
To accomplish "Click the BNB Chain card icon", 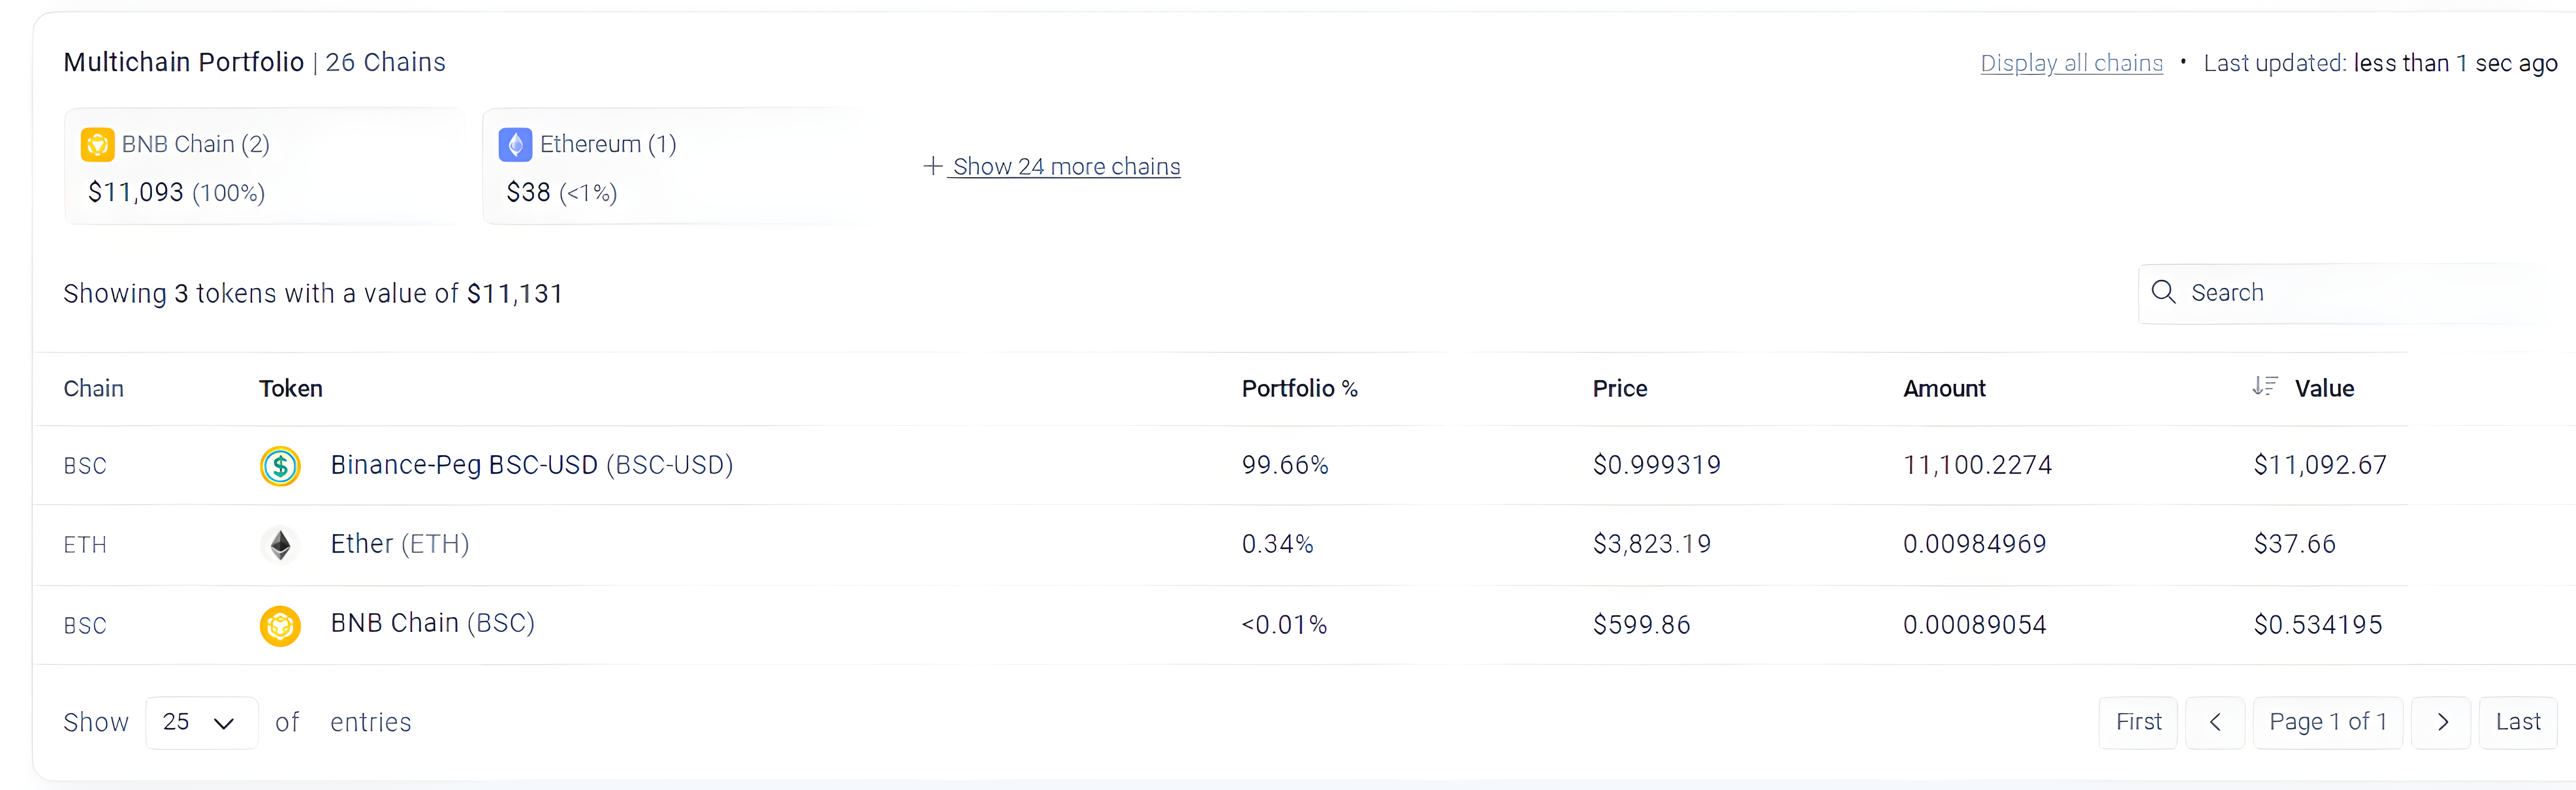I will 97,145.
